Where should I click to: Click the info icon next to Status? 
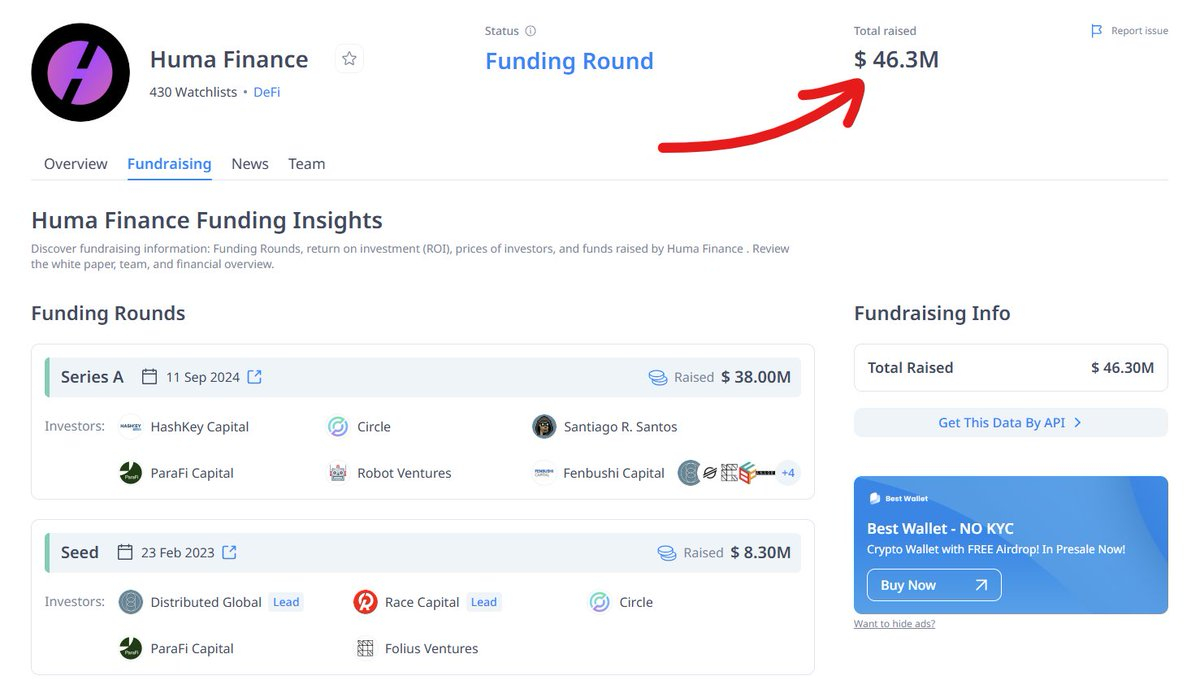[x=530, y=31]
